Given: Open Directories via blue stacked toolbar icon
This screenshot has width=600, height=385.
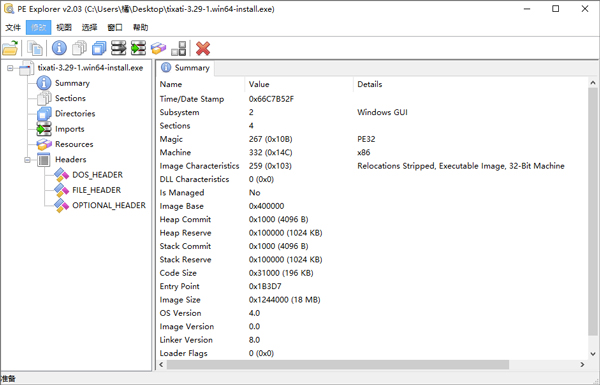Looking at the screenshot, I should [99, 48].
